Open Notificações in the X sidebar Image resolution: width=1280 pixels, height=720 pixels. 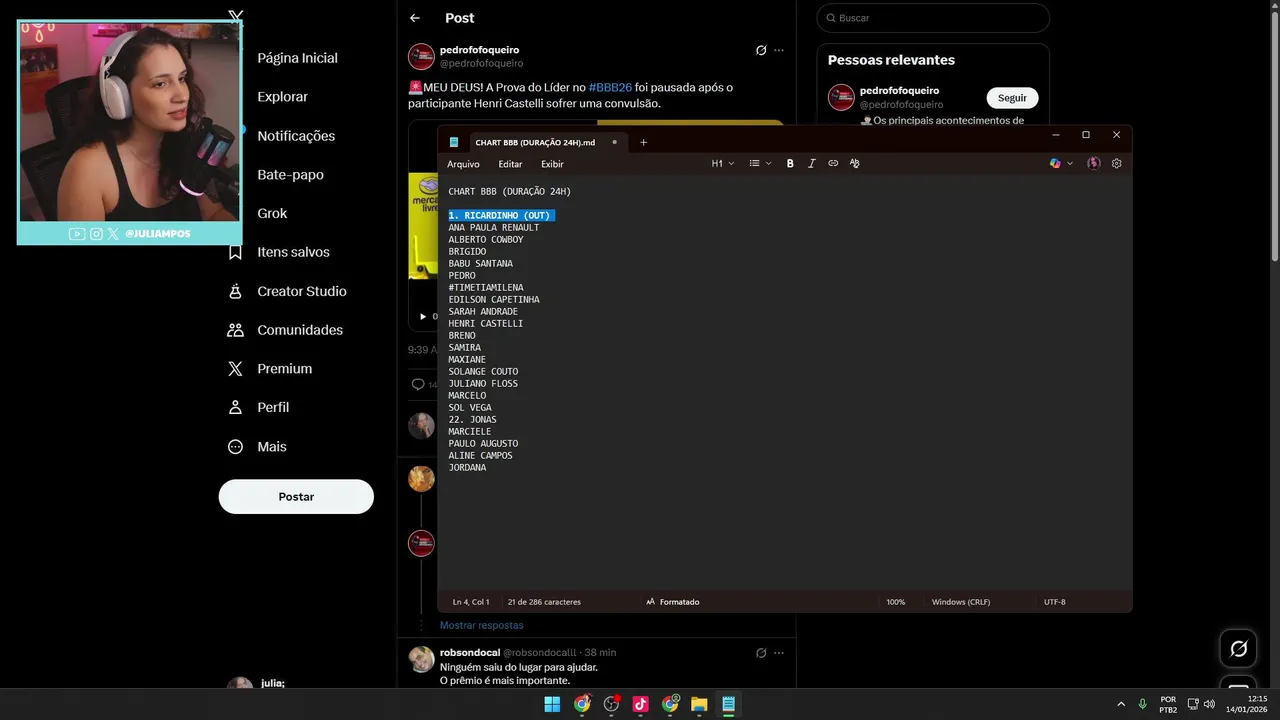pyautogui.click(x=296, y=136)
